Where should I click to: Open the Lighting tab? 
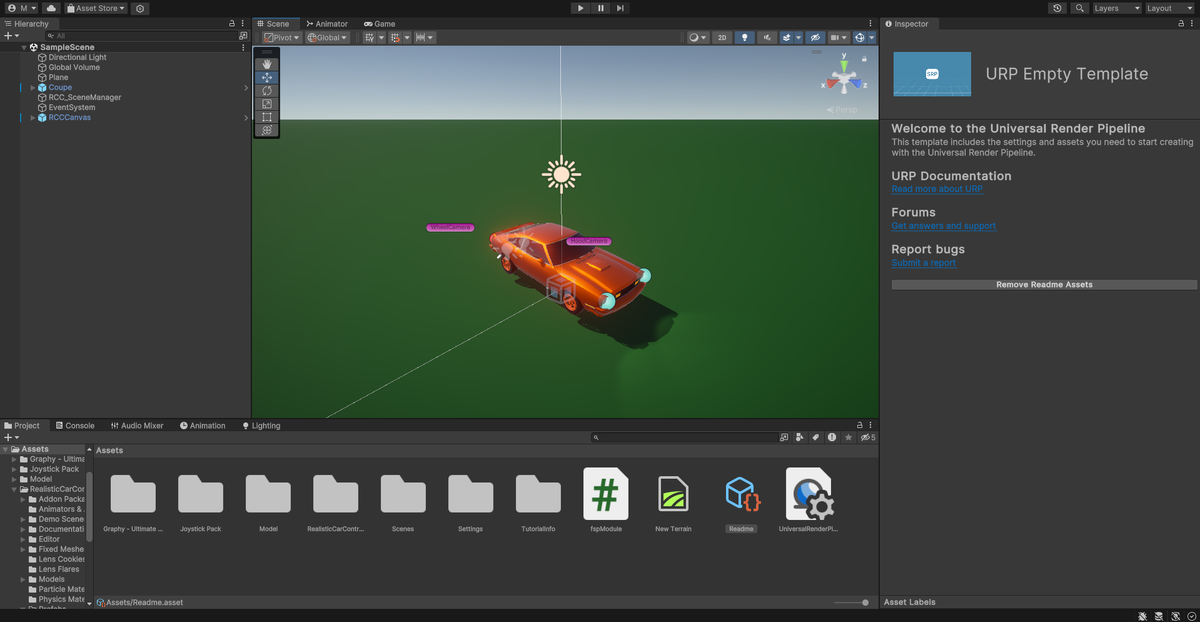click(260, 426)
